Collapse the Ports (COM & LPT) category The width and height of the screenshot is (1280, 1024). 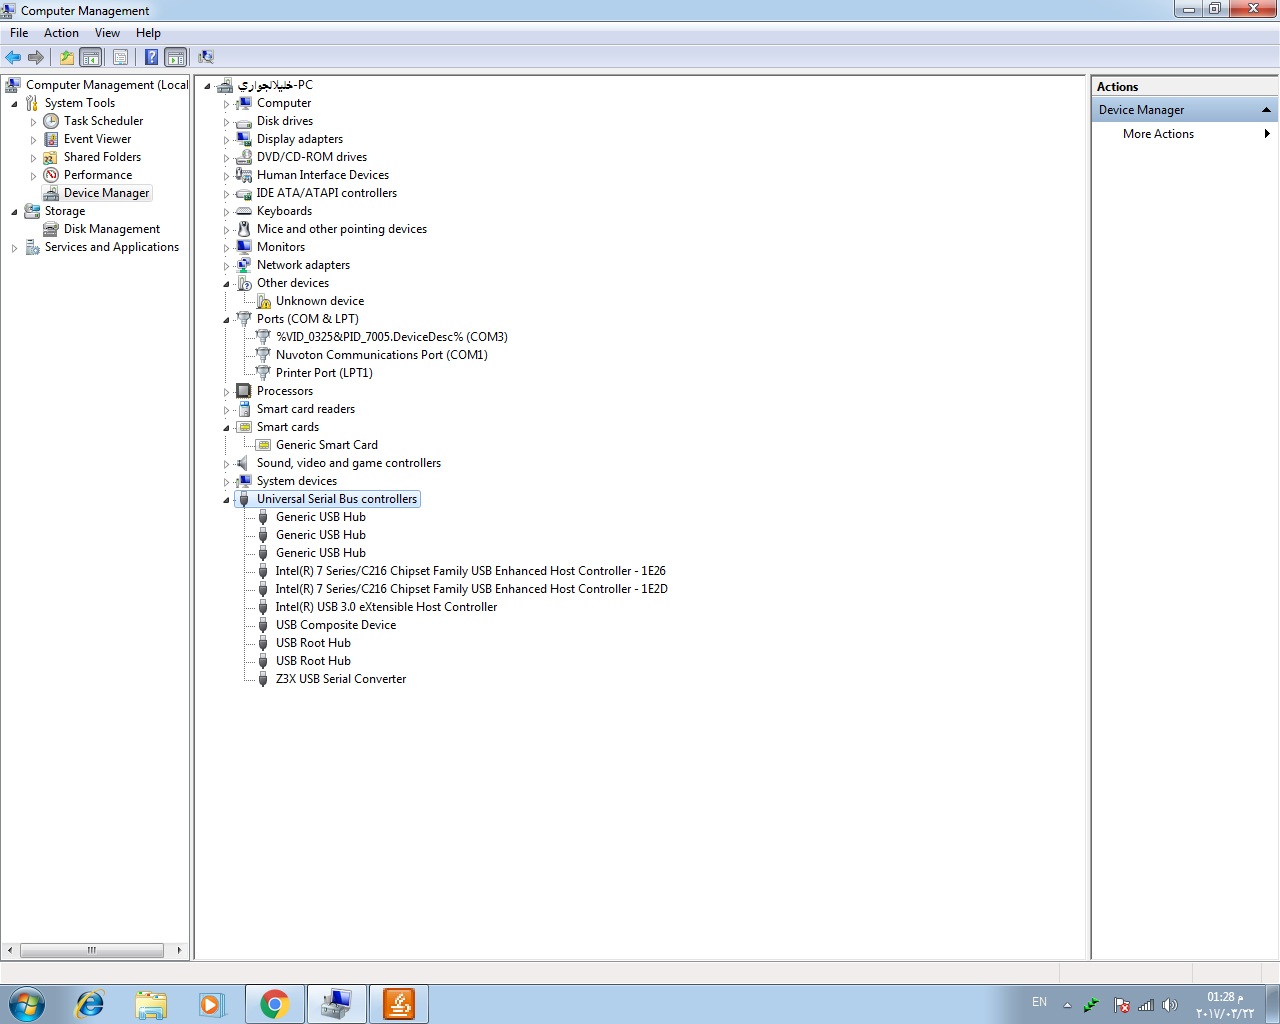pos(227,320)
